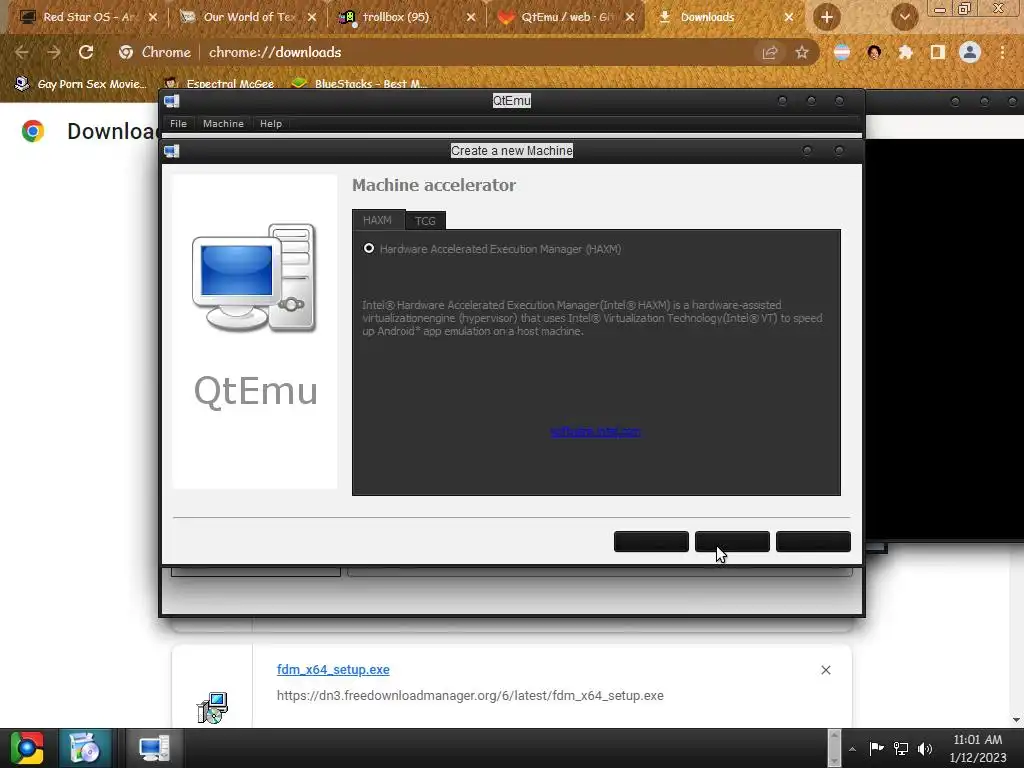Viewport: 1024px width, 768px height.
Task: Toggle the Hardware Accelerated Execution Manager radio button
Action: point(369,248)
